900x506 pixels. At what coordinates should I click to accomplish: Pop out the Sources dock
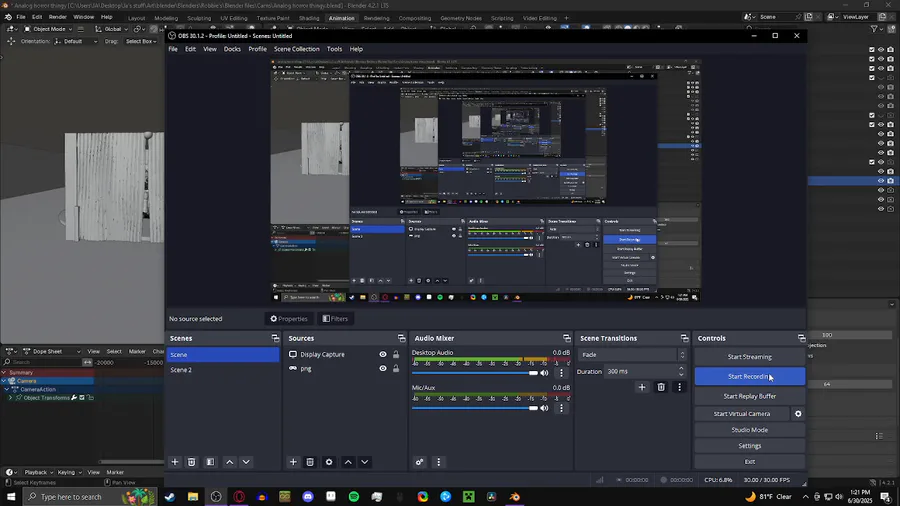pyautogui.click(x=401, y=338)
